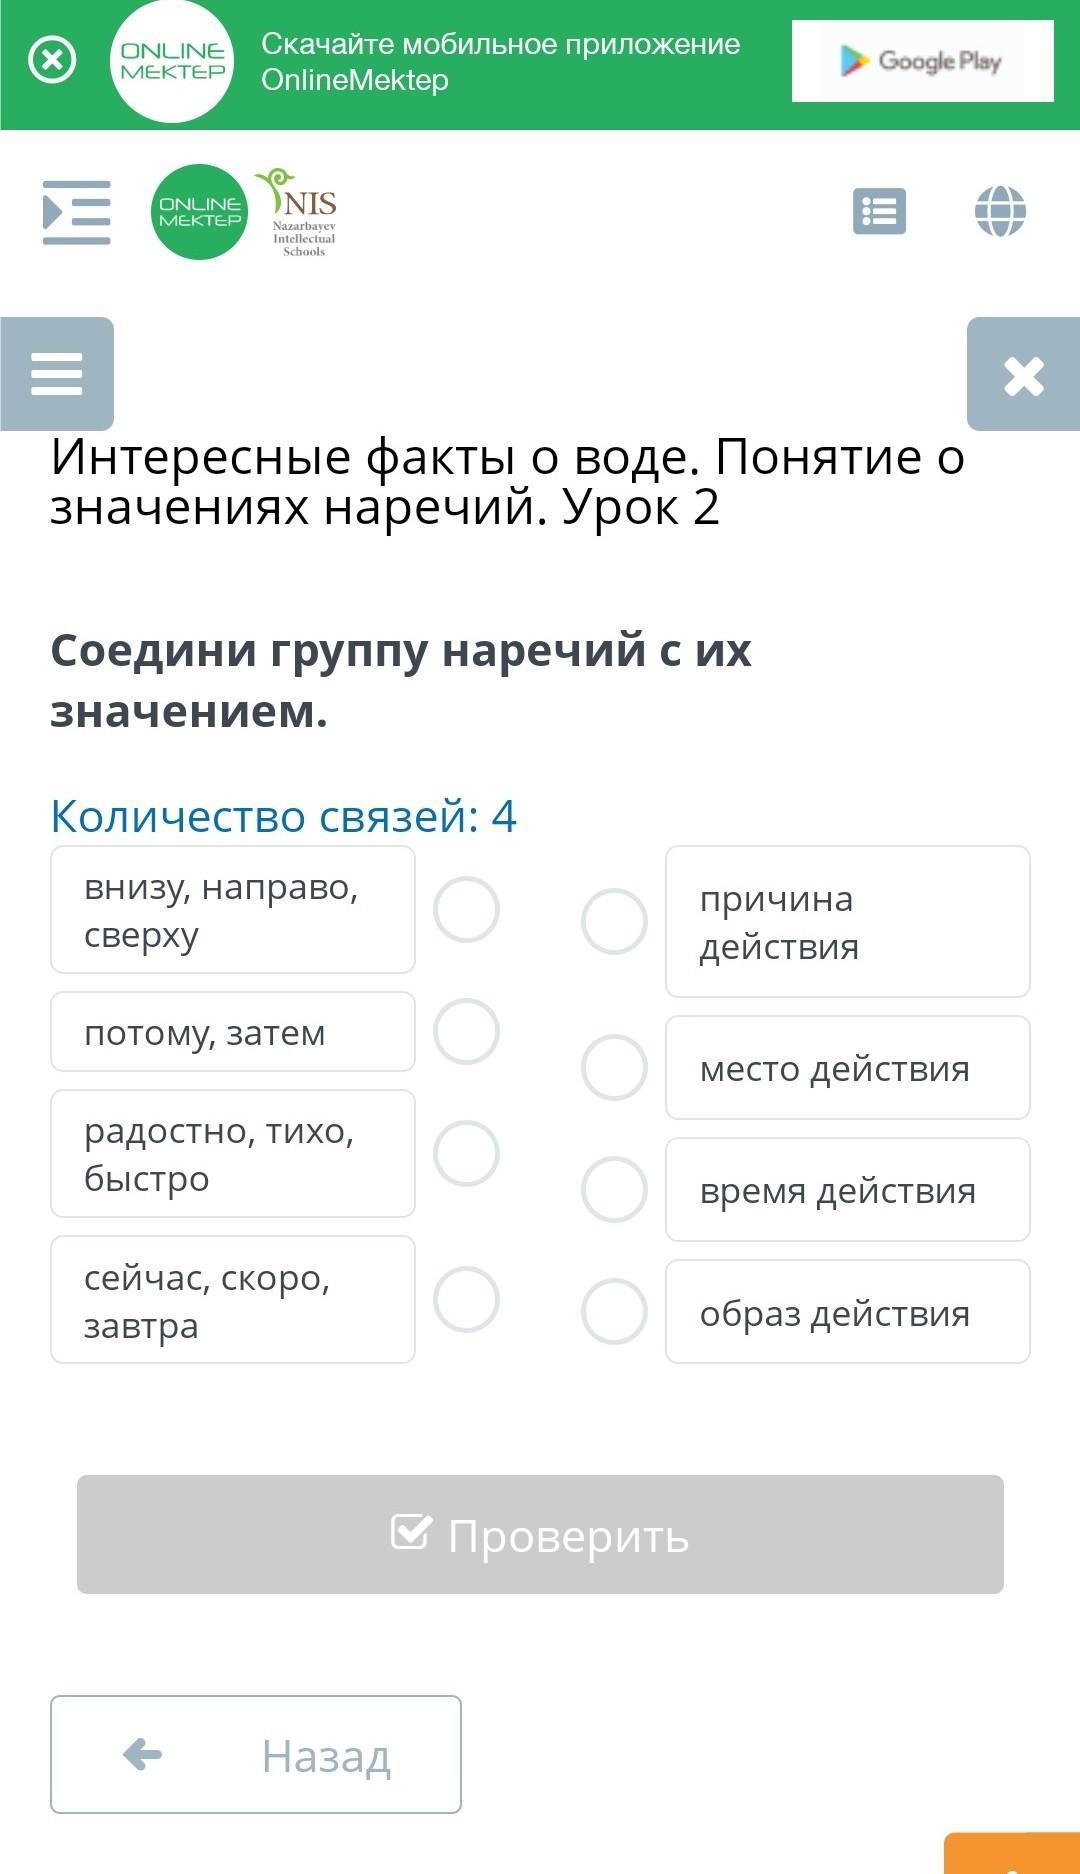The image size is (1080, 1874).
Task: Open the Google Play download link
Action: click(x=922, y=61)
